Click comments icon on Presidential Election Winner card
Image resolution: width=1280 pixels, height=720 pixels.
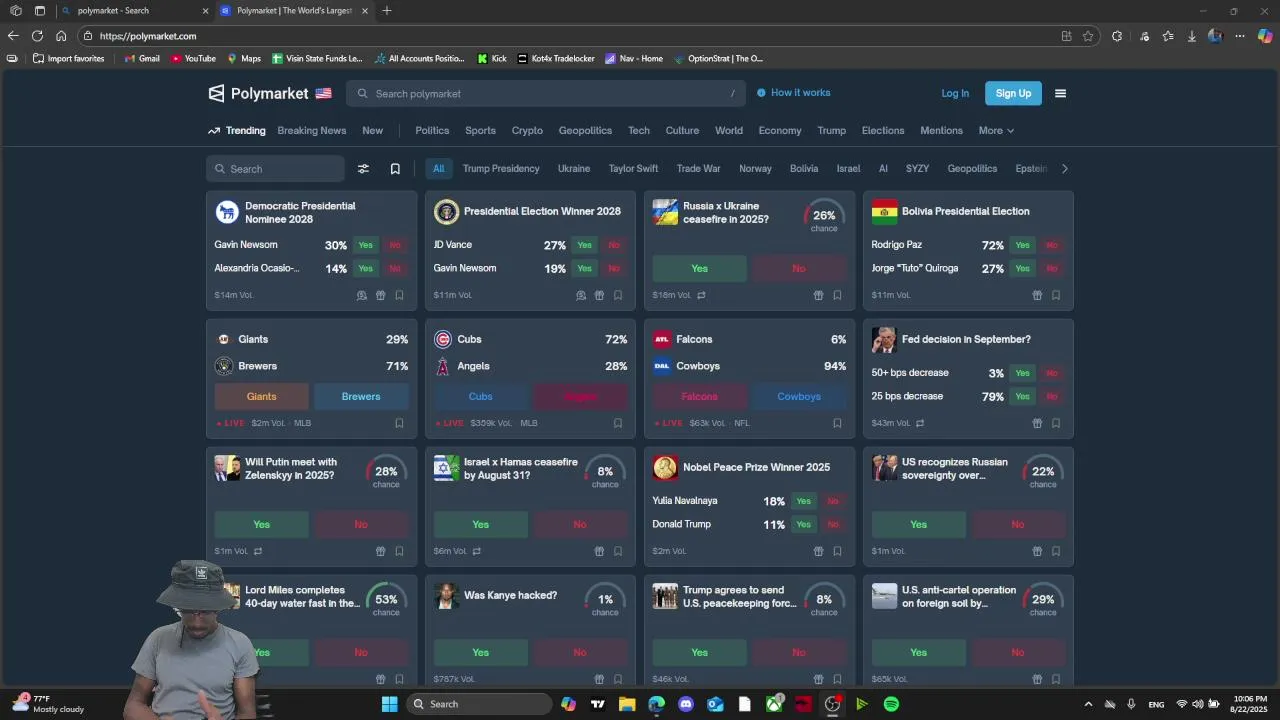pyautogui.click(x=581, y=295)
